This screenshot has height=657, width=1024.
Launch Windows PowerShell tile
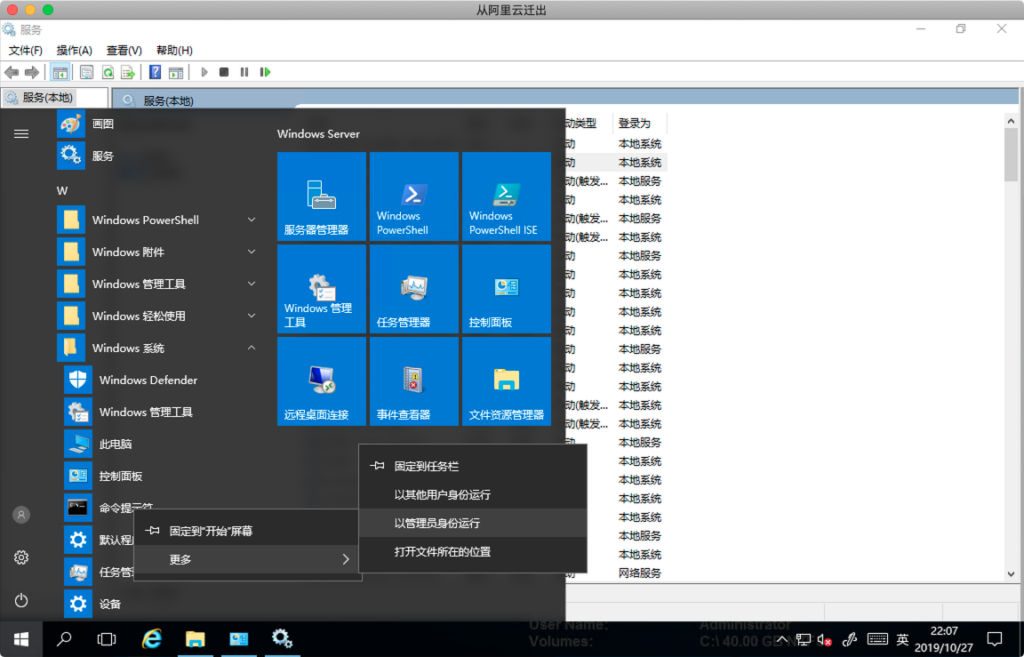413,196
